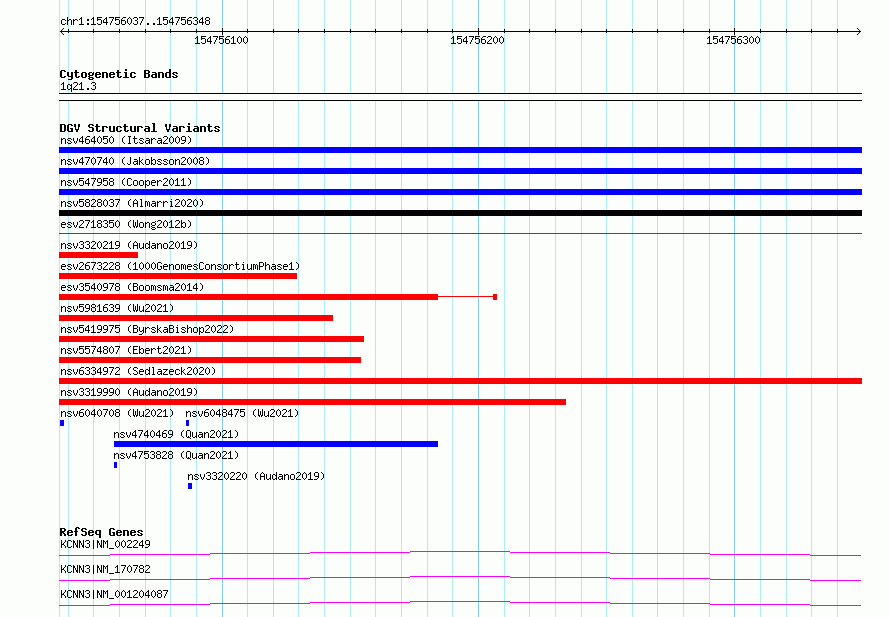Click the red bar for nsv5574807
890x617 pixels.
click(x=210, y=360)
